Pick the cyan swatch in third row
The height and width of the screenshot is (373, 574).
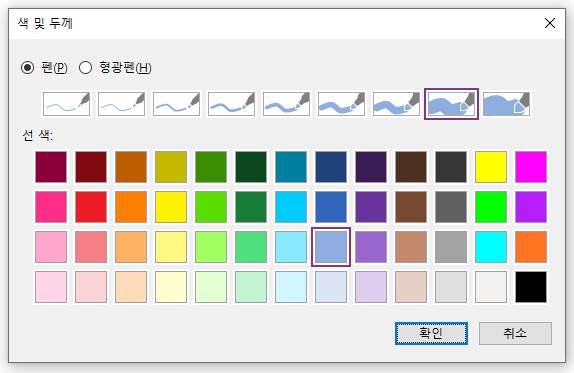(x=491, y=247)
